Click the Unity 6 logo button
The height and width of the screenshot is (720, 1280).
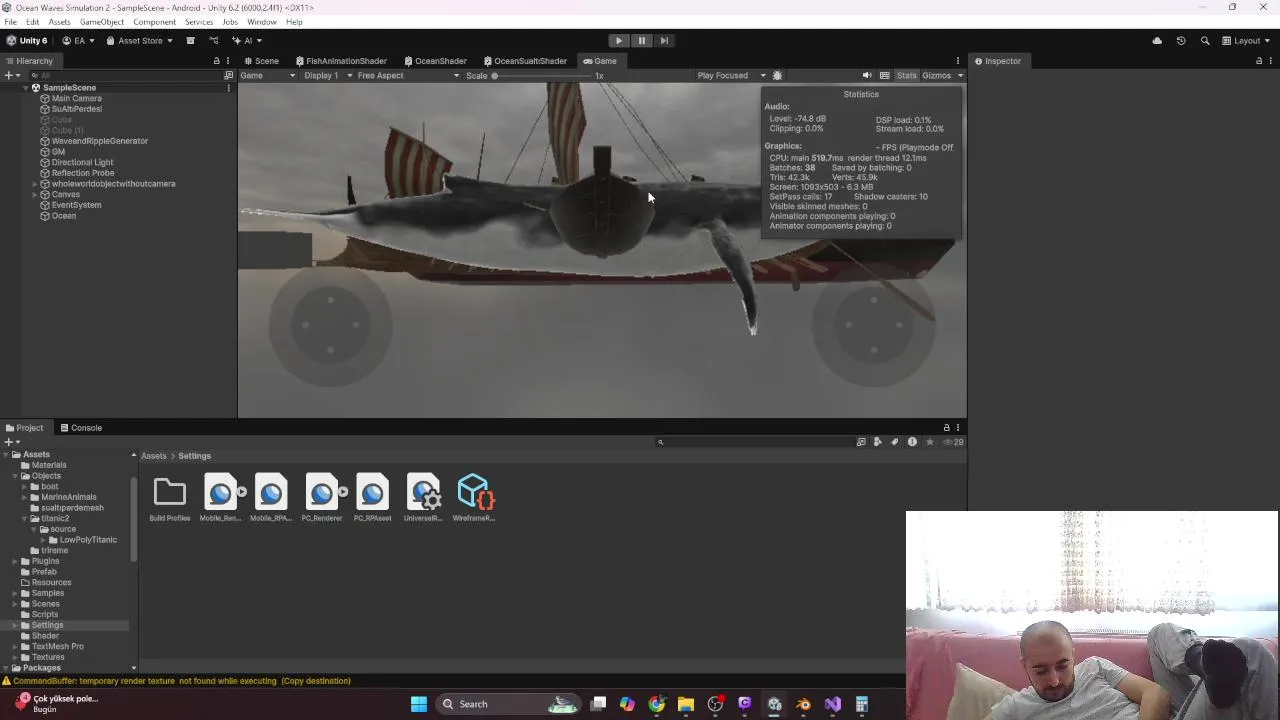point(27,41)
